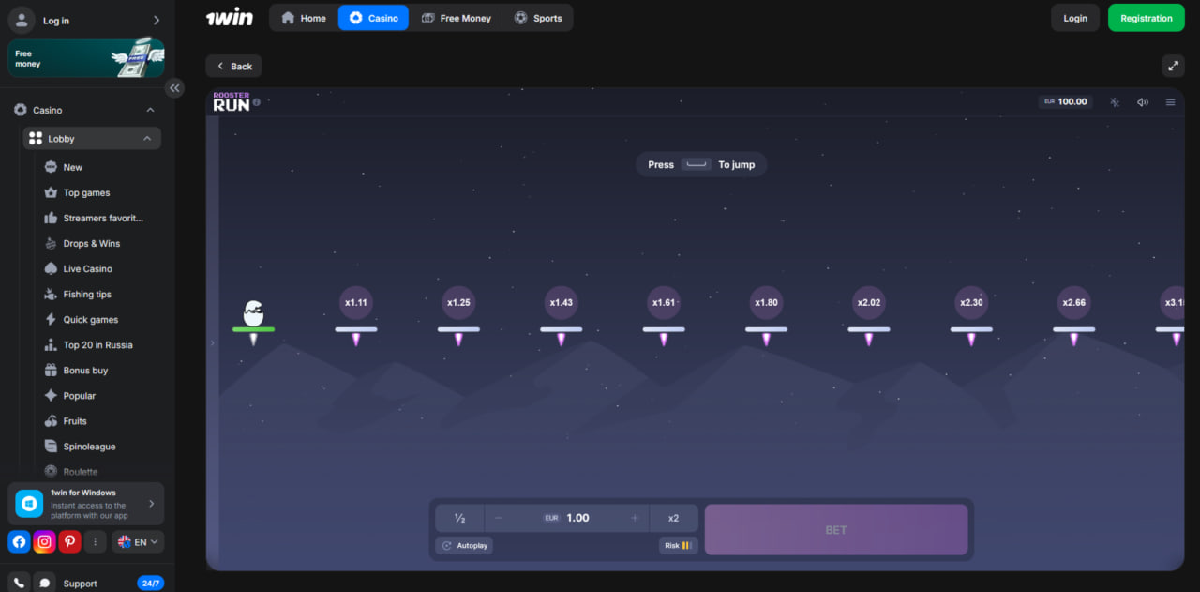Collapse the left sidebar with double chevron
1200x592 pixels.
(x=175, y=88)
